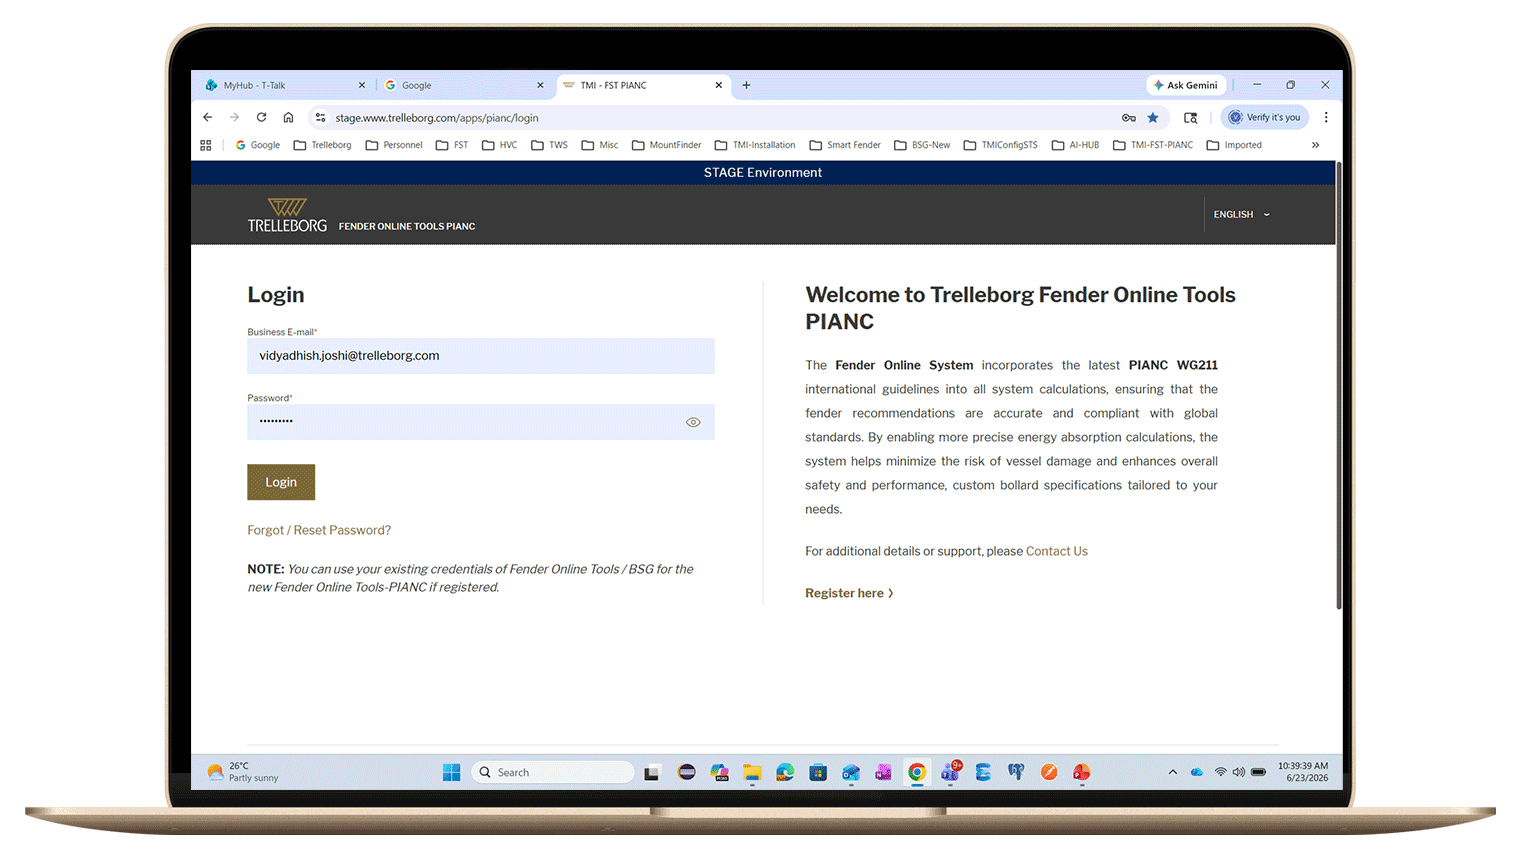Click inside the Password field

(481, 422)
